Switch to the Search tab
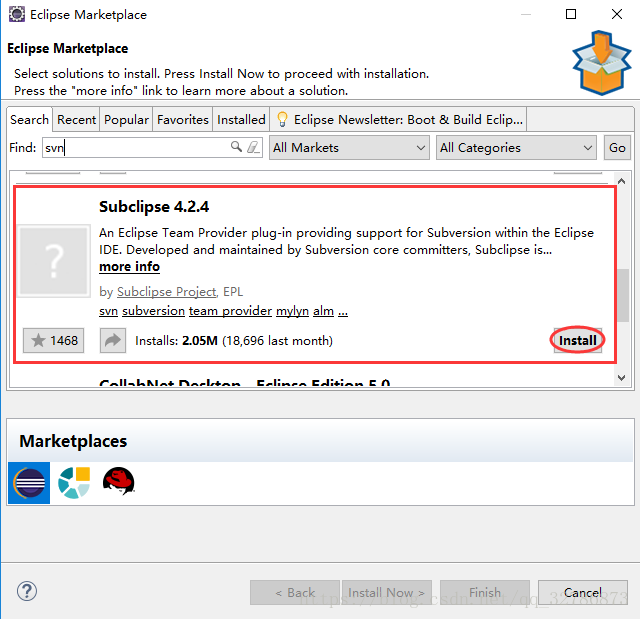The image size is (640, 619). pyautogui.click(x=29, y=120)
